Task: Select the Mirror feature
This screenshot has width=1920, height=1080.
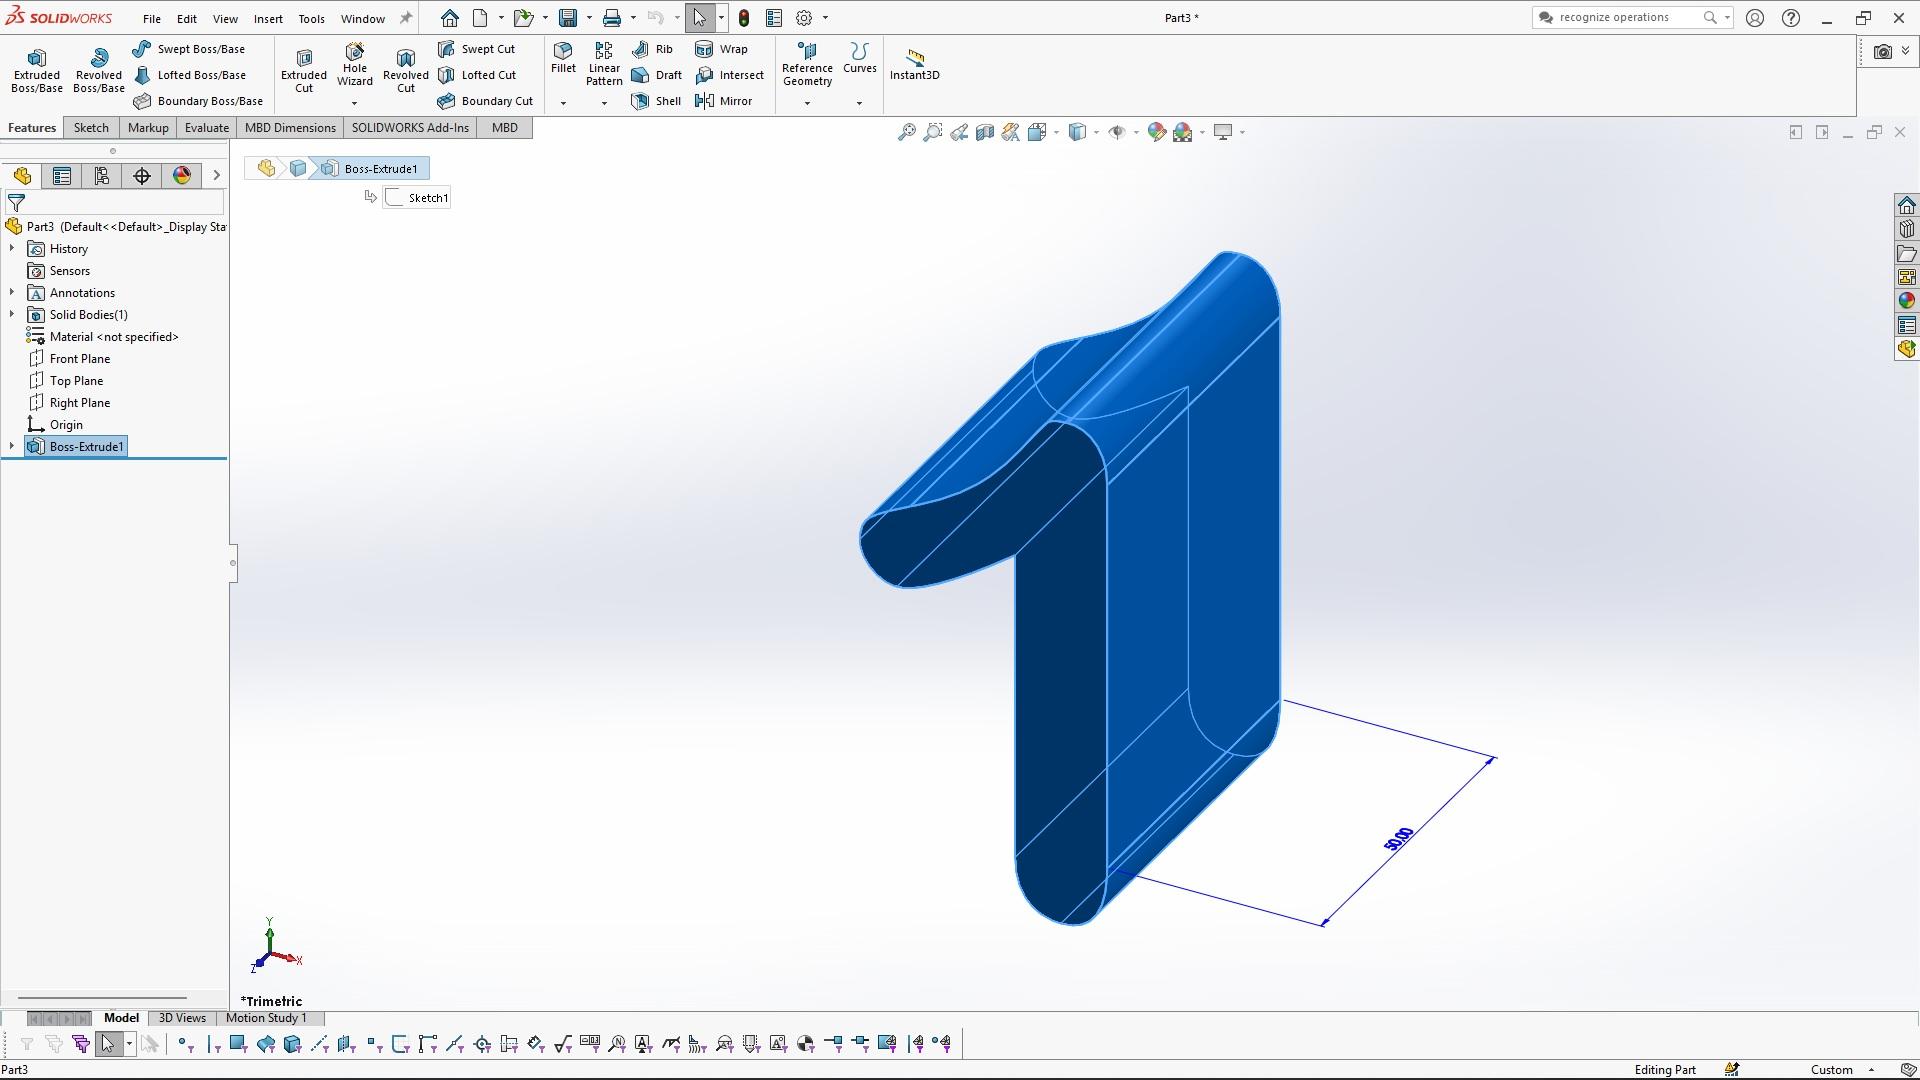Action: [723, 101]
